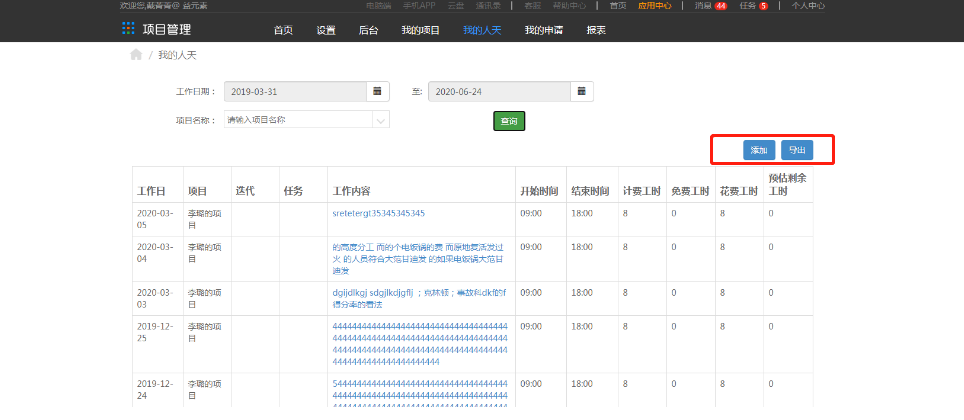Open 后台 menu item
Viewport: 964px width, 420px height.
click(x=368, y=30)
